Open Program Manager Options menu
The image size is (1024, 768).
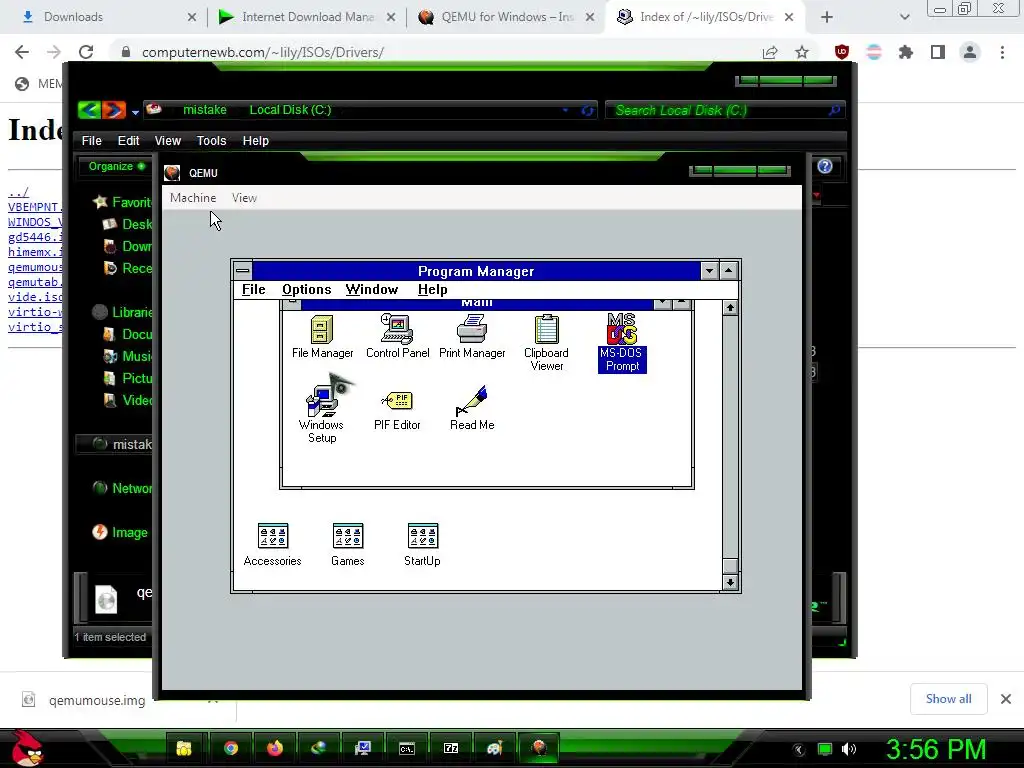[306, 289]
